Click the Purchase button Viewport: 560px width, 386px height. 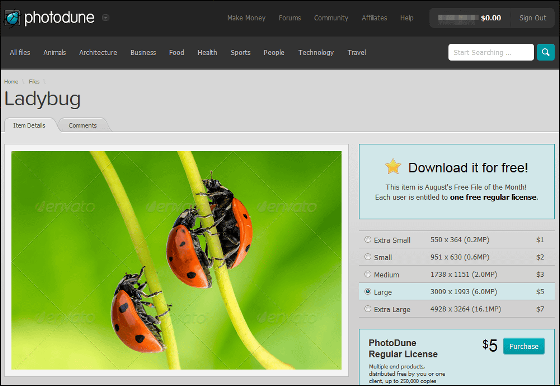(x=524, y=346)
